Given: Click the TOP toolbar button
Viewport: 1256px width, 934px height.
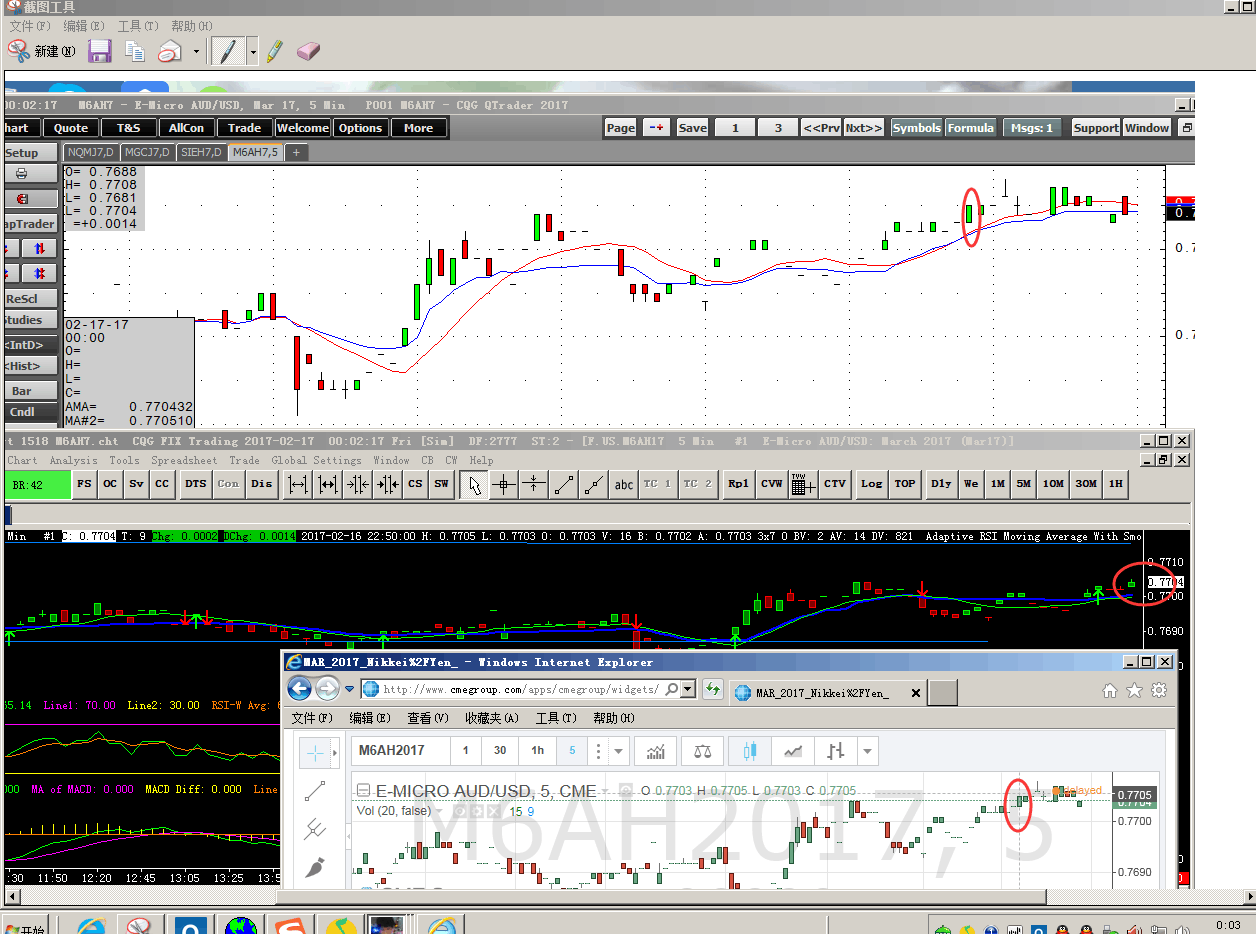Looking at the screenshot, I should tap(905, 484).
